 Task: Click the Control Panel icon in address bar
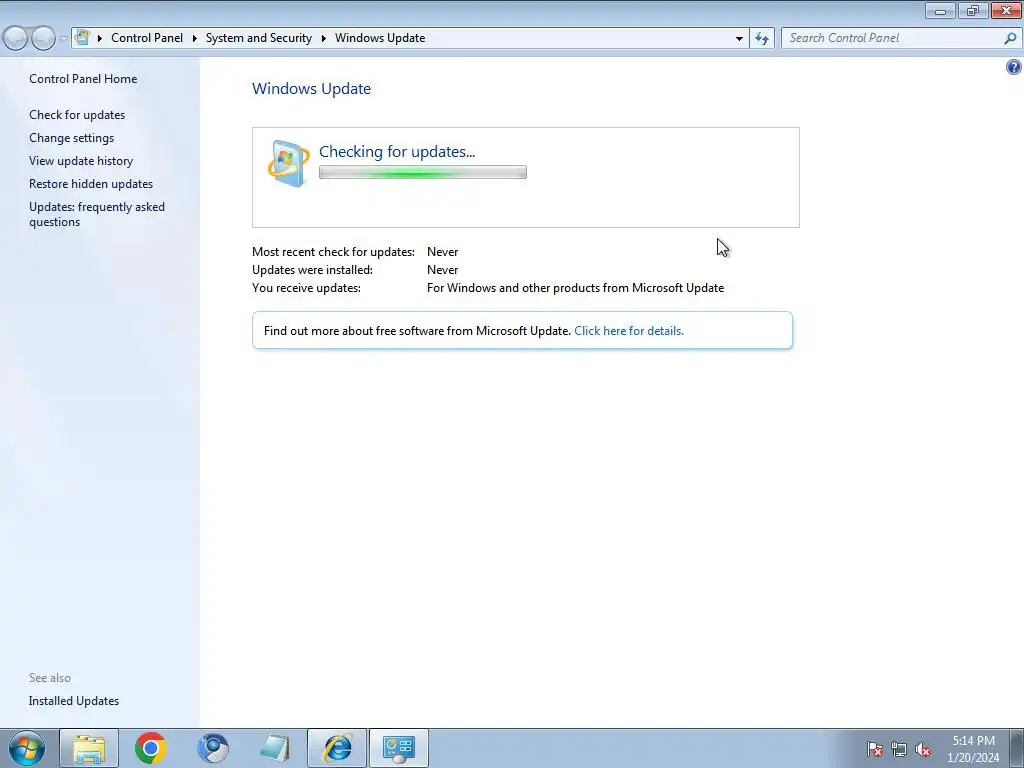[x=82, y=37]
